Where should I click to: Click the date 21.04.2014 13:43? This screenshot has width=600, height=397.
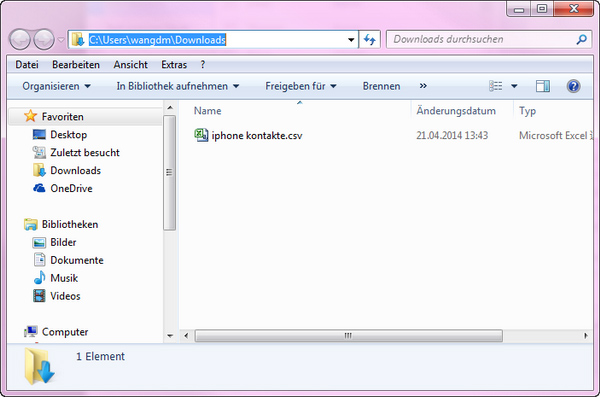click(452, 136)
